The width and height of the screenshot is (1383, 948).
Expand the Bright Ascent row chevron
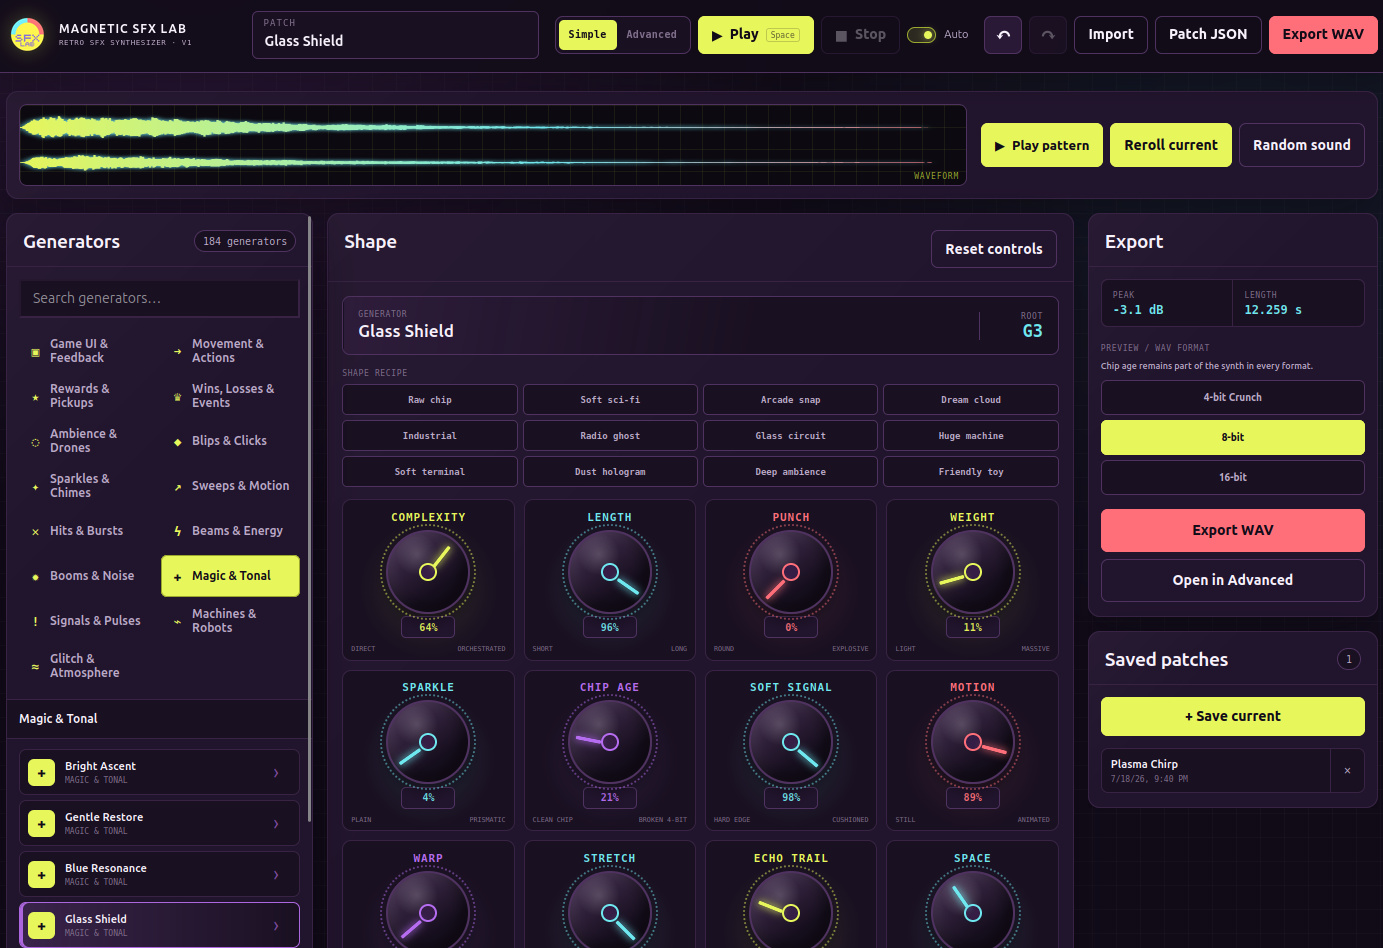276,773
